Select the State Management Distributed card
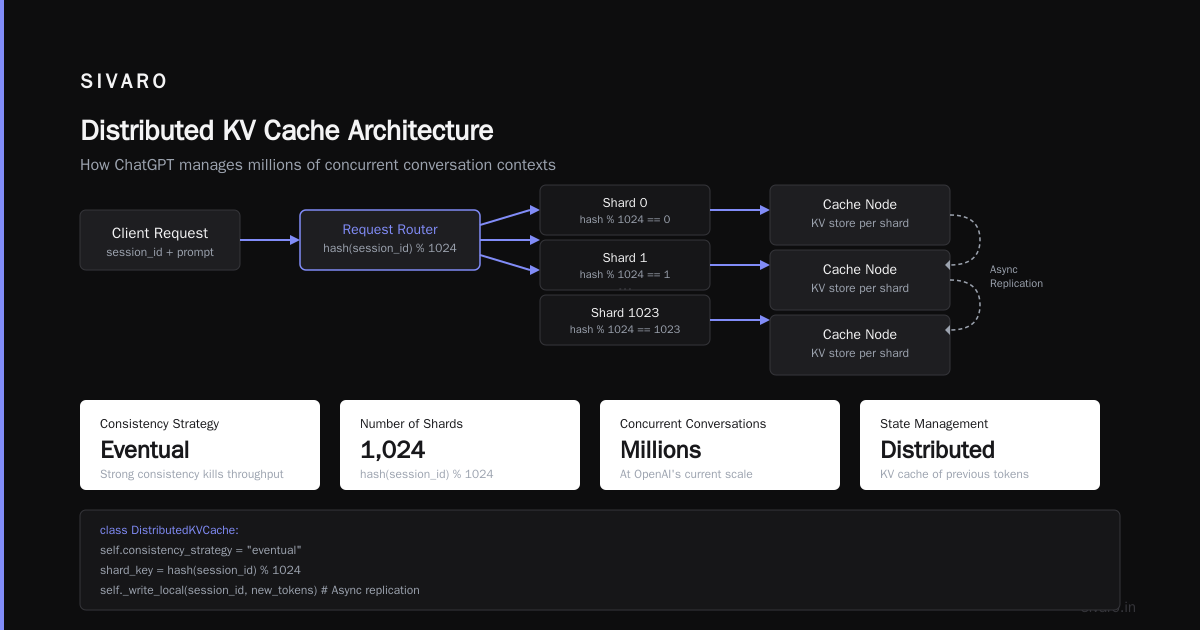The width and height of the screenshot is (1200, 630). 980,445
